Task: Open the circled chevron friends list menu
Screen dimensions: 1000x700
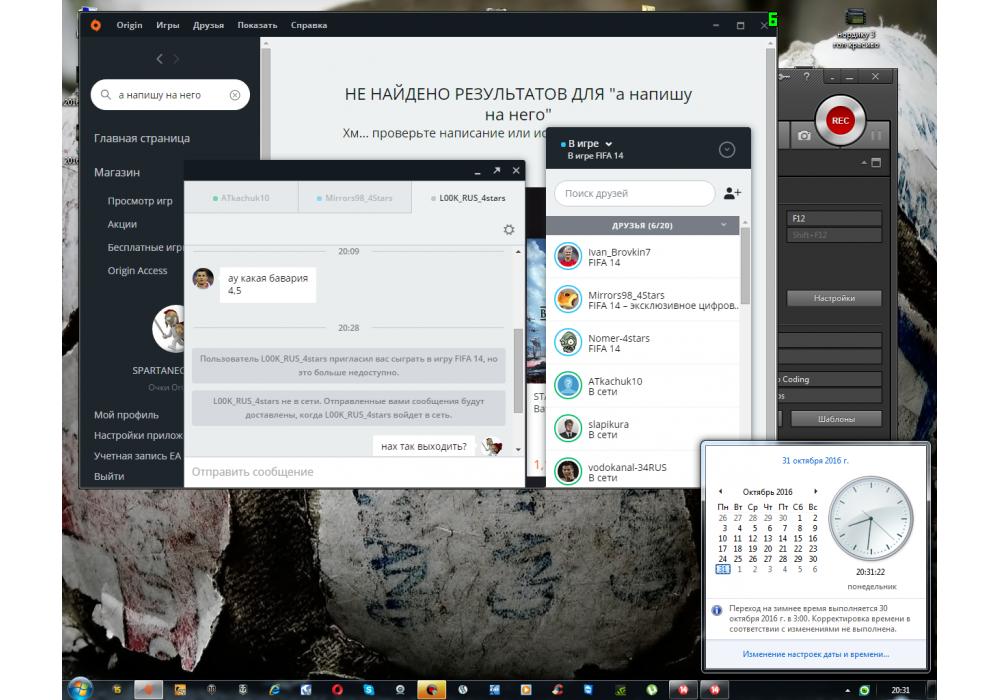Action: (727, 150)
